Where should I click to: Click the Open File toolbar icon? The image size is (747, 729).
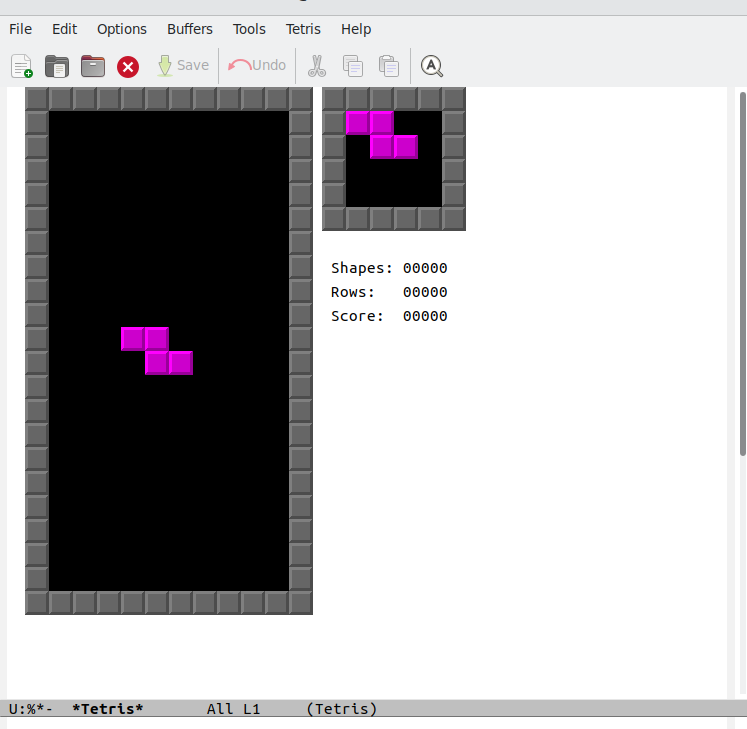click(x=57, y=66)
